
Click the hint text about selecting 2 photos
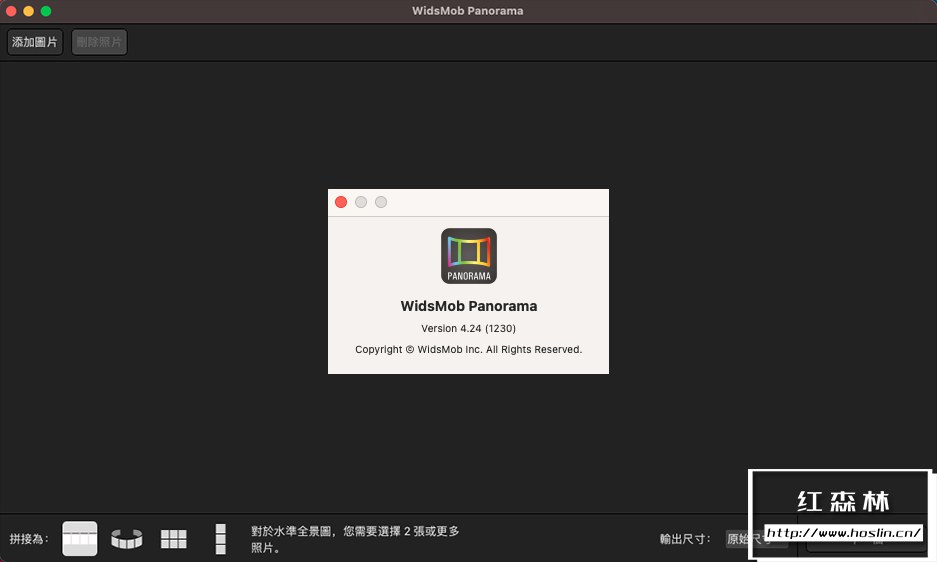(355, 539)
